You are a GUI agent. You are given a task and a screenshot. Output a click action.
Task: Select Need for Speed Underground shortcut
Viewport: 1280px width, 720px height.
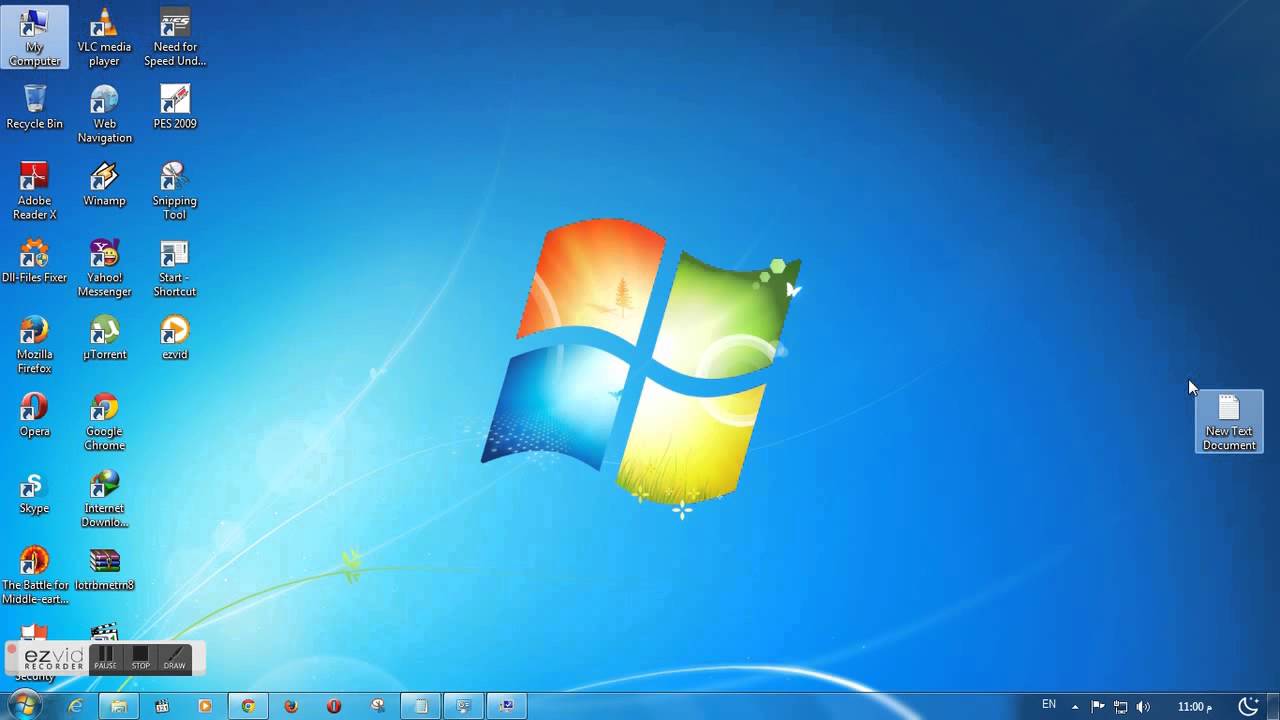point(175,37)
